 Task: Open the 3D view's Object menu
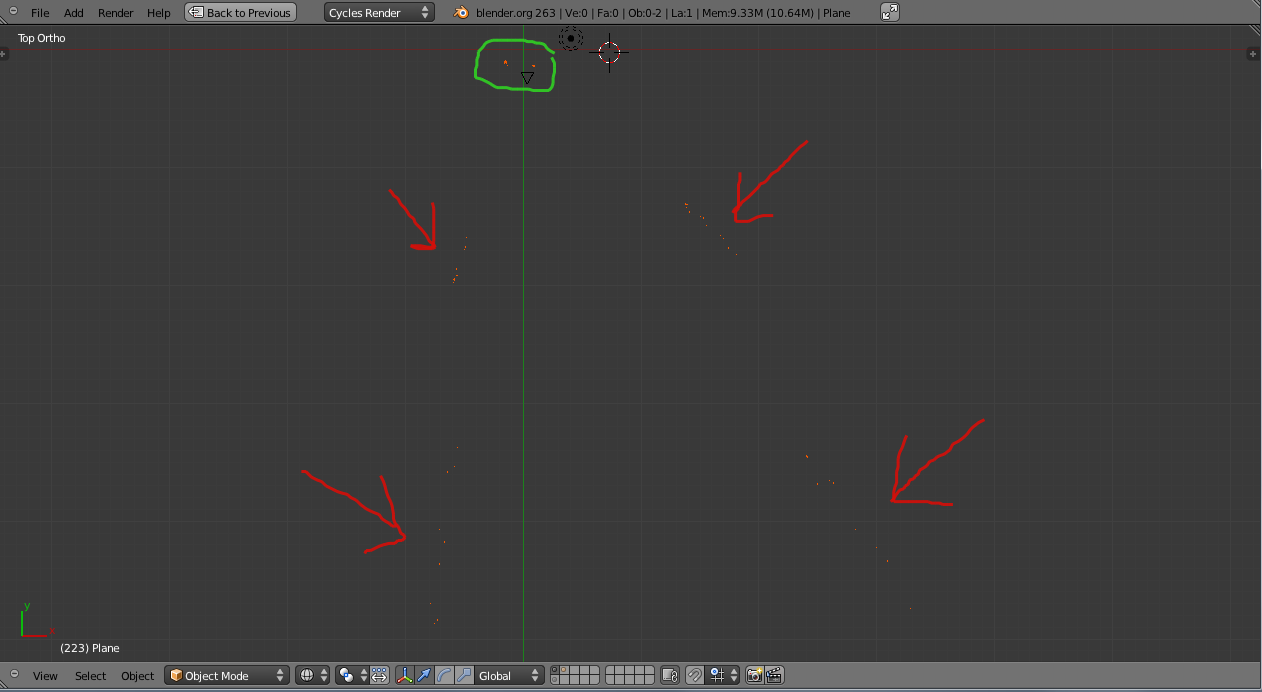[138, 676]
